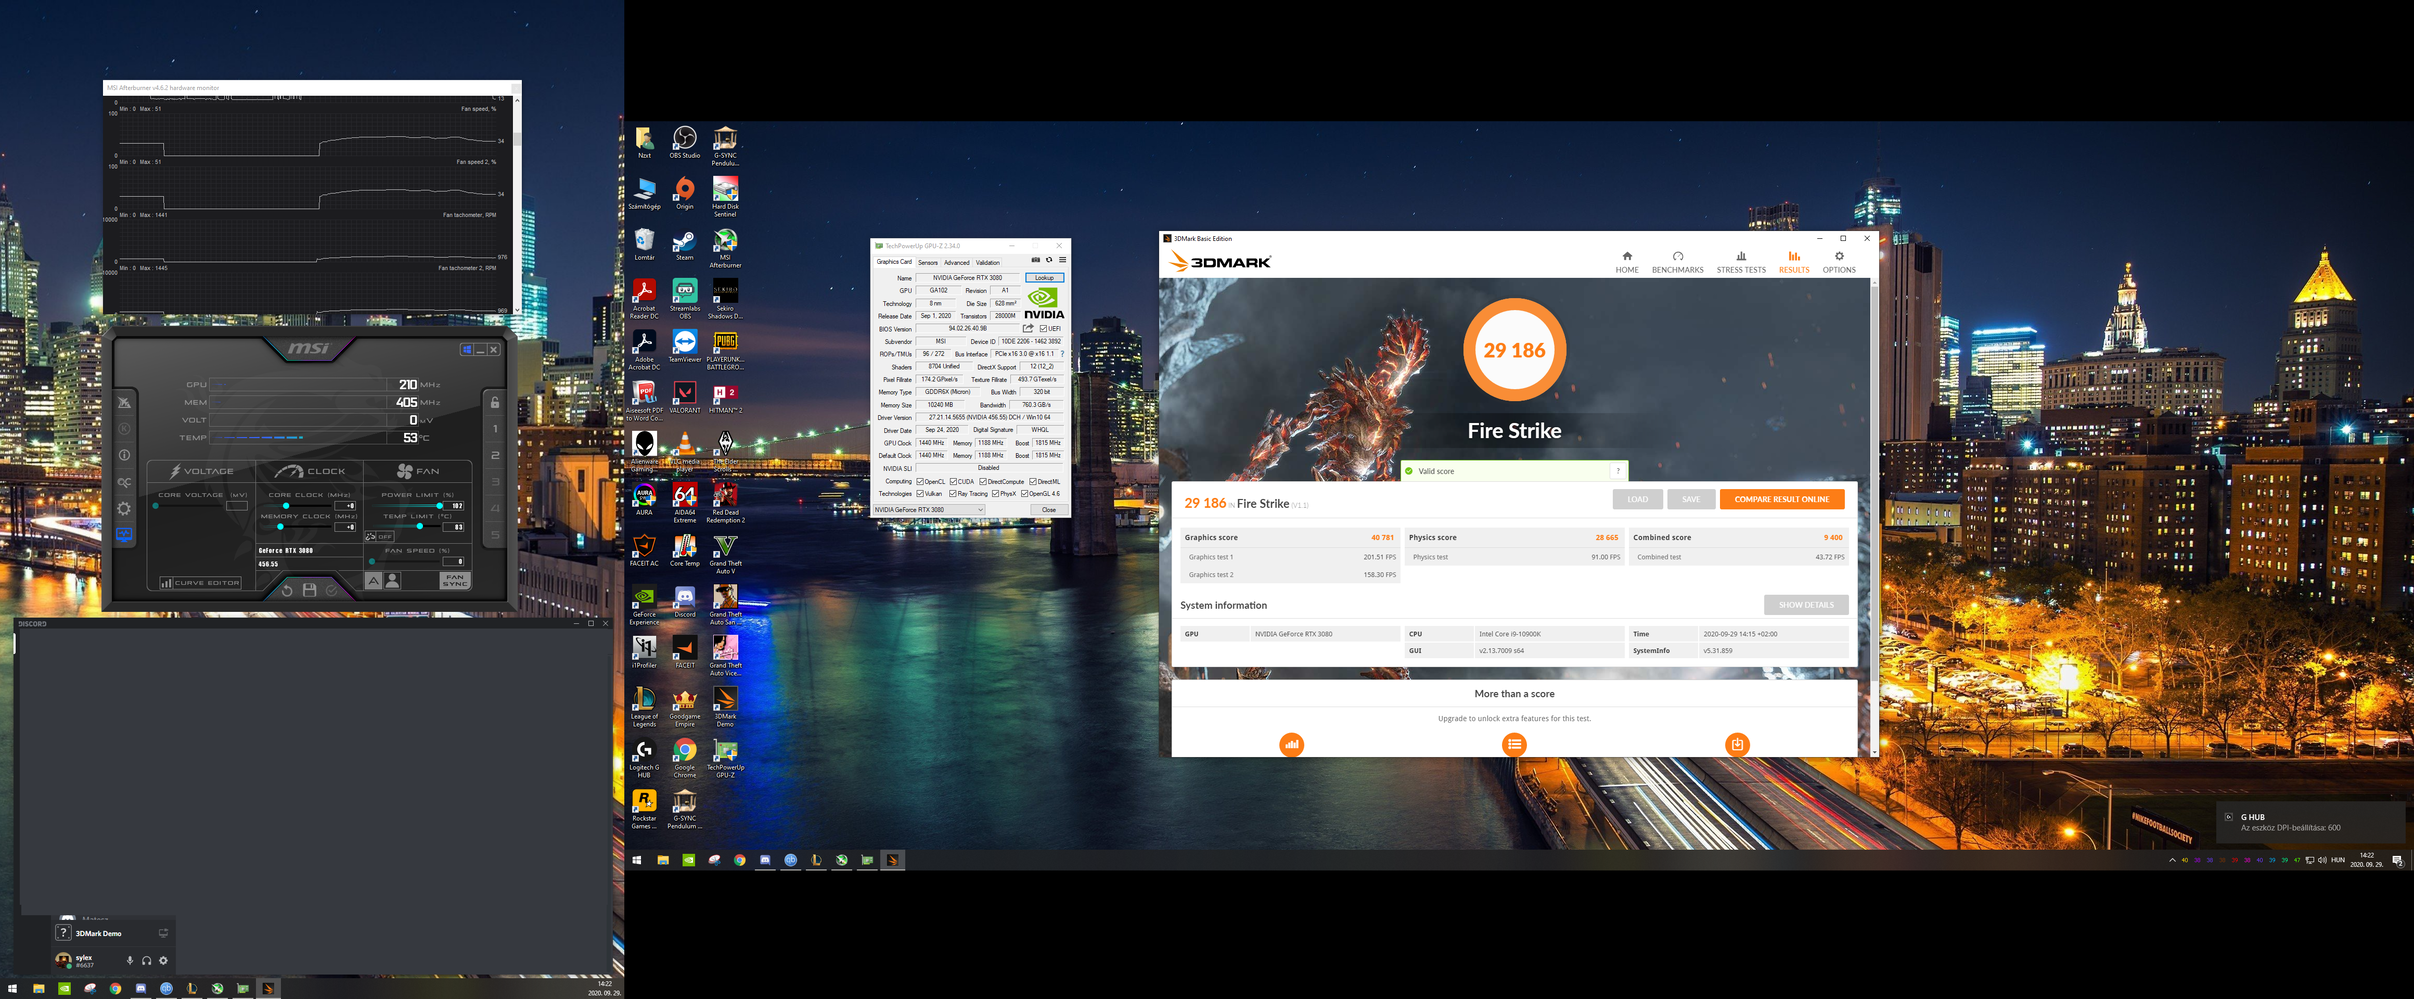Toggle the UEFI checkbox in GPU-Z
Image resolution: width=2414 pixels, height=999 pixels.
(x=1043, y=329)
